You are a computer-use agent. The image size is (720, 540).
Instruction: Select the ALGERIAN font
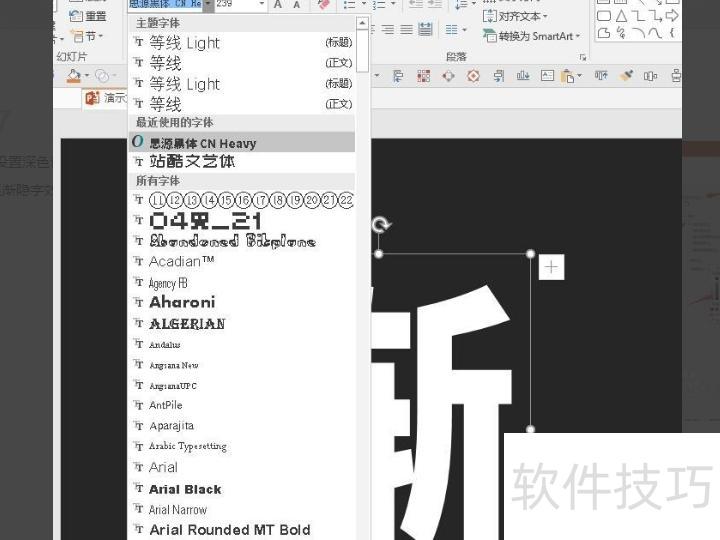pyautogui.click(x=242, y=324)
